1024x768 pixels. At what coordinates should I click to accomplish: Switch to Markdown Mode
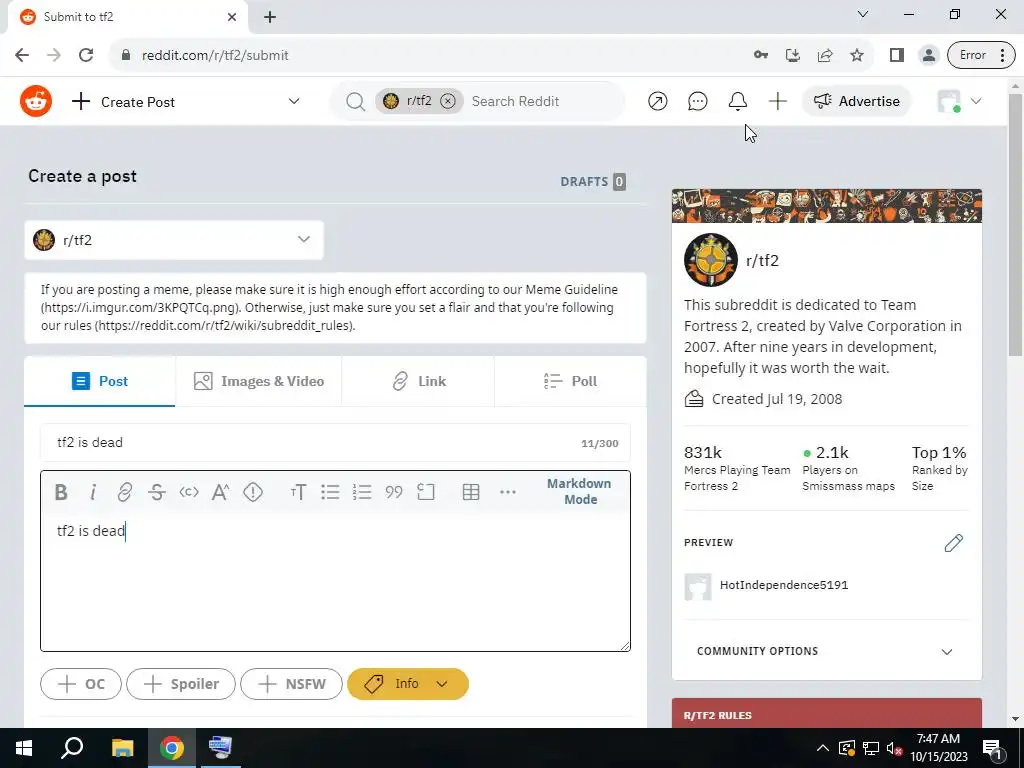579,491
